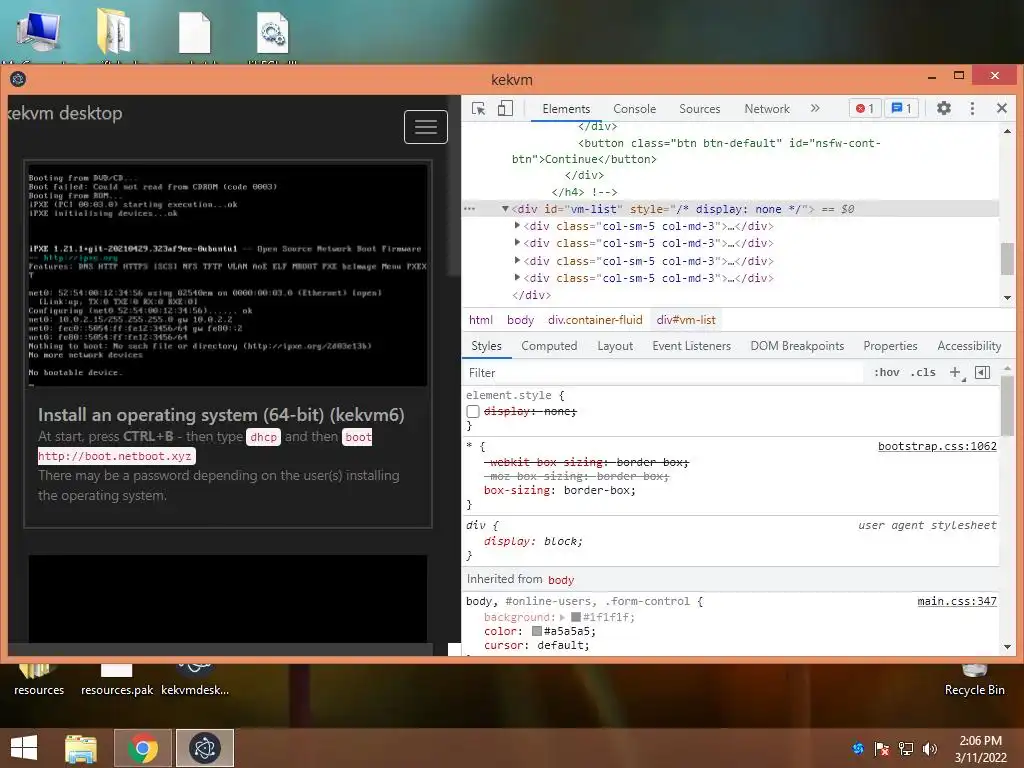Toggle the :hov element state button

[x=886, y=373]
